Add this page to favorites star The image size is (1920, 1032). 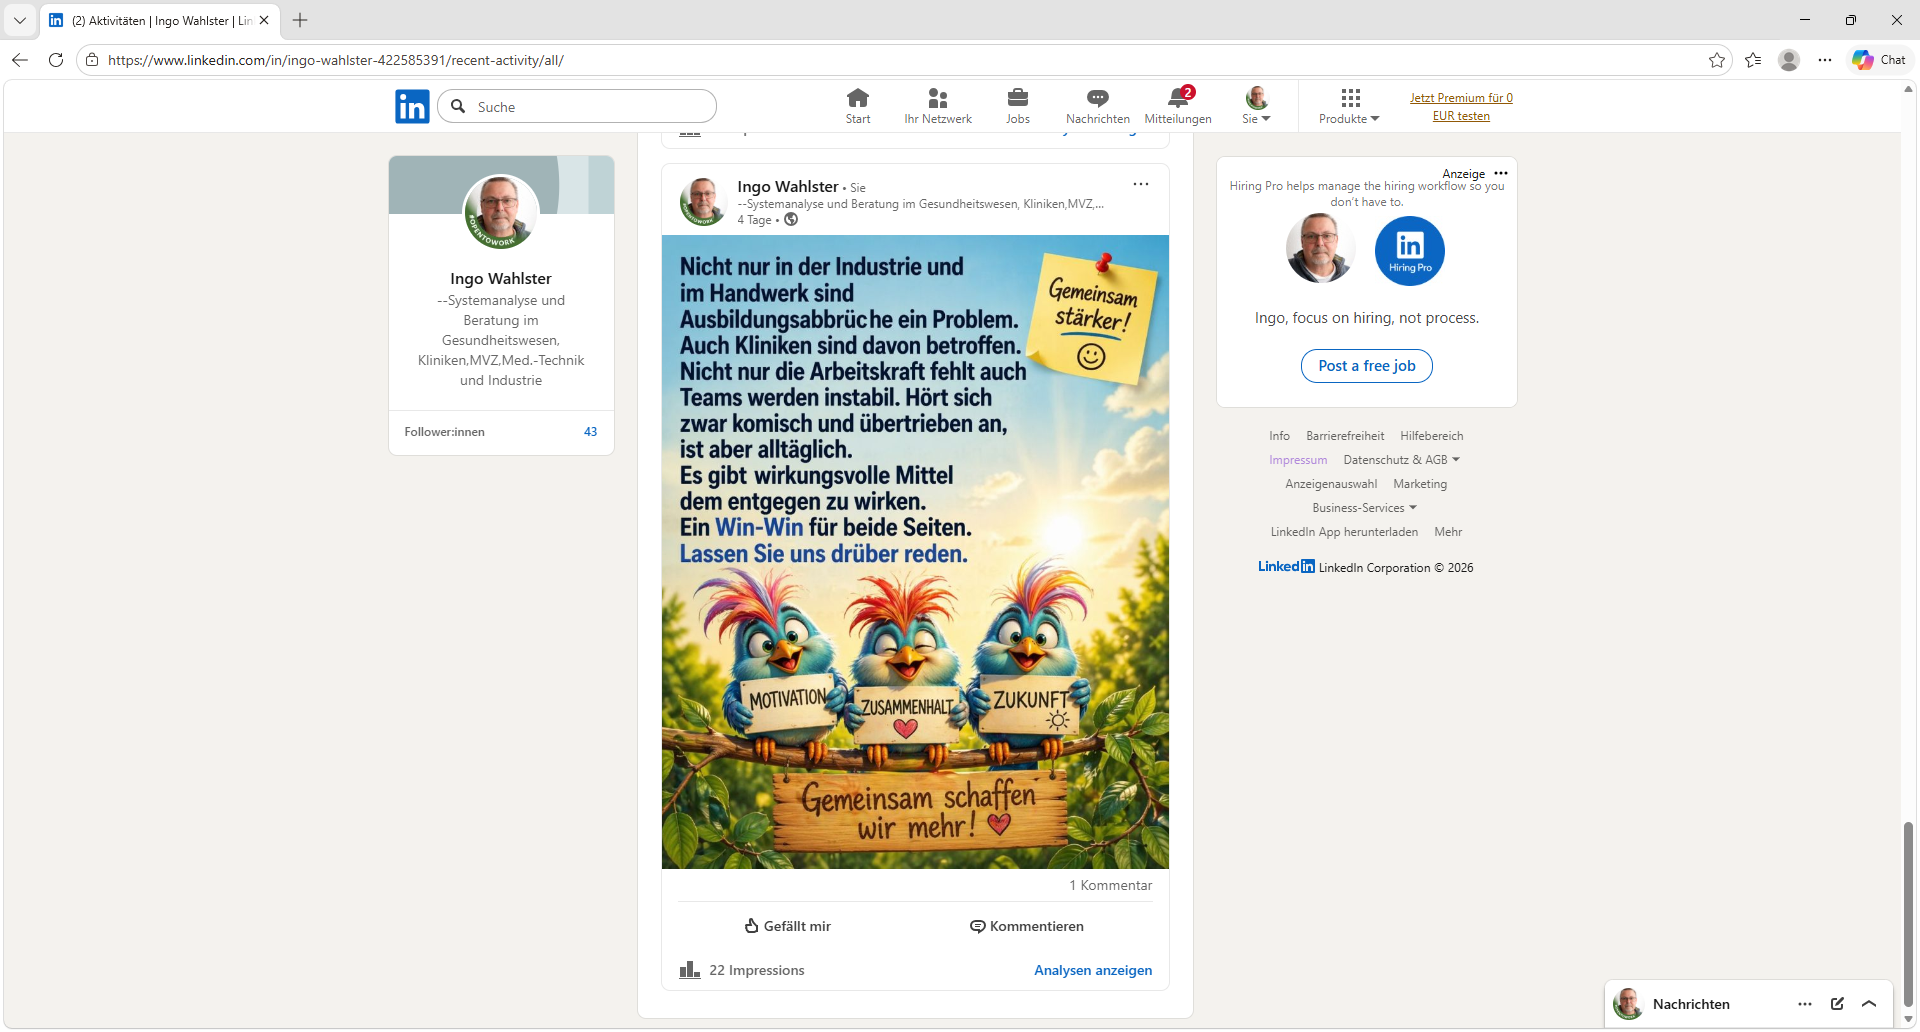point(1717,60)
